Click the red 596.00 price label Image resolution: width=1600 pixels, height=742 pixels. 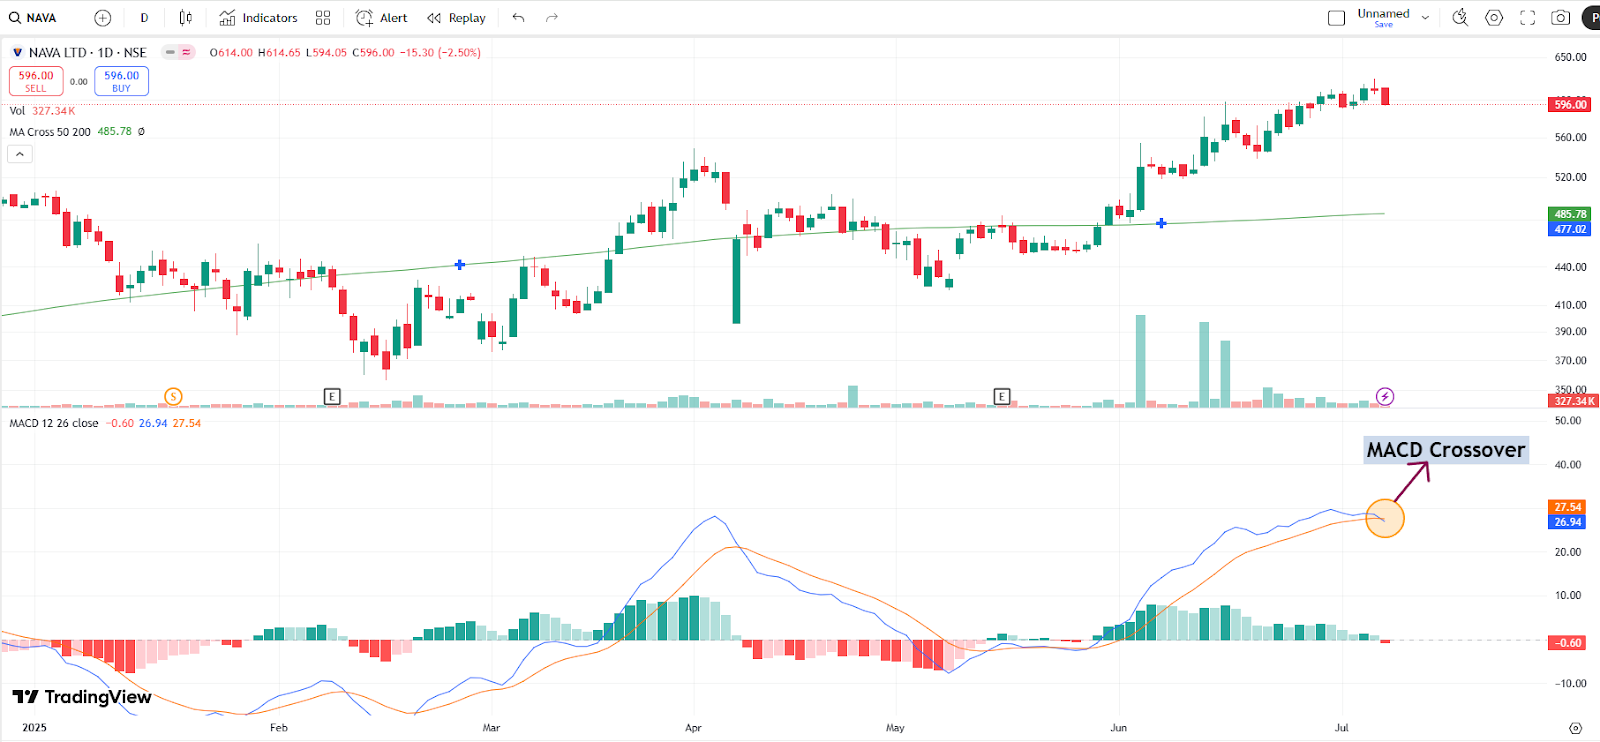coord(1570,104)
